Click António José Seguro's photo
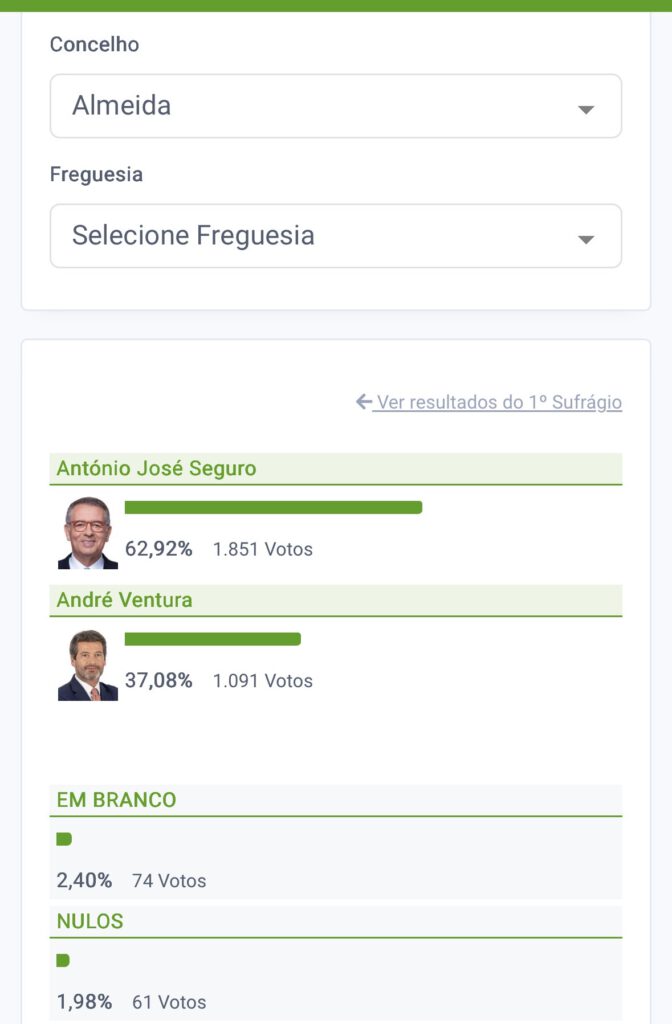 [88, 533]
